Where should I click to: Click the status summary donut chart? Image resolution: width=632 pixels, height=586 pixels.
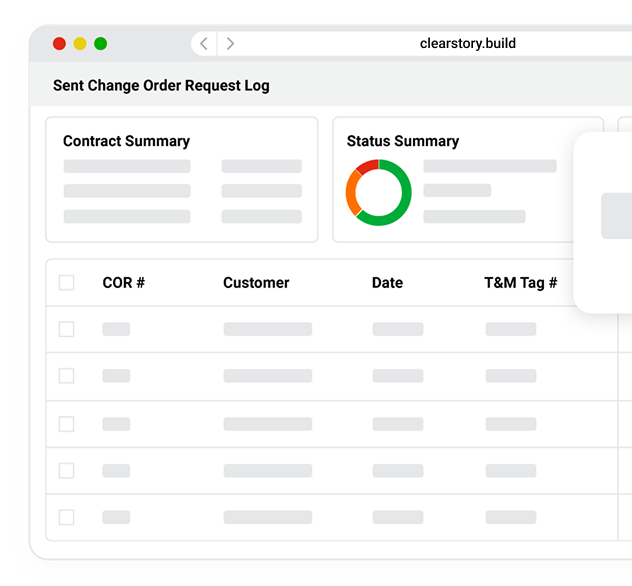point(378,192)
